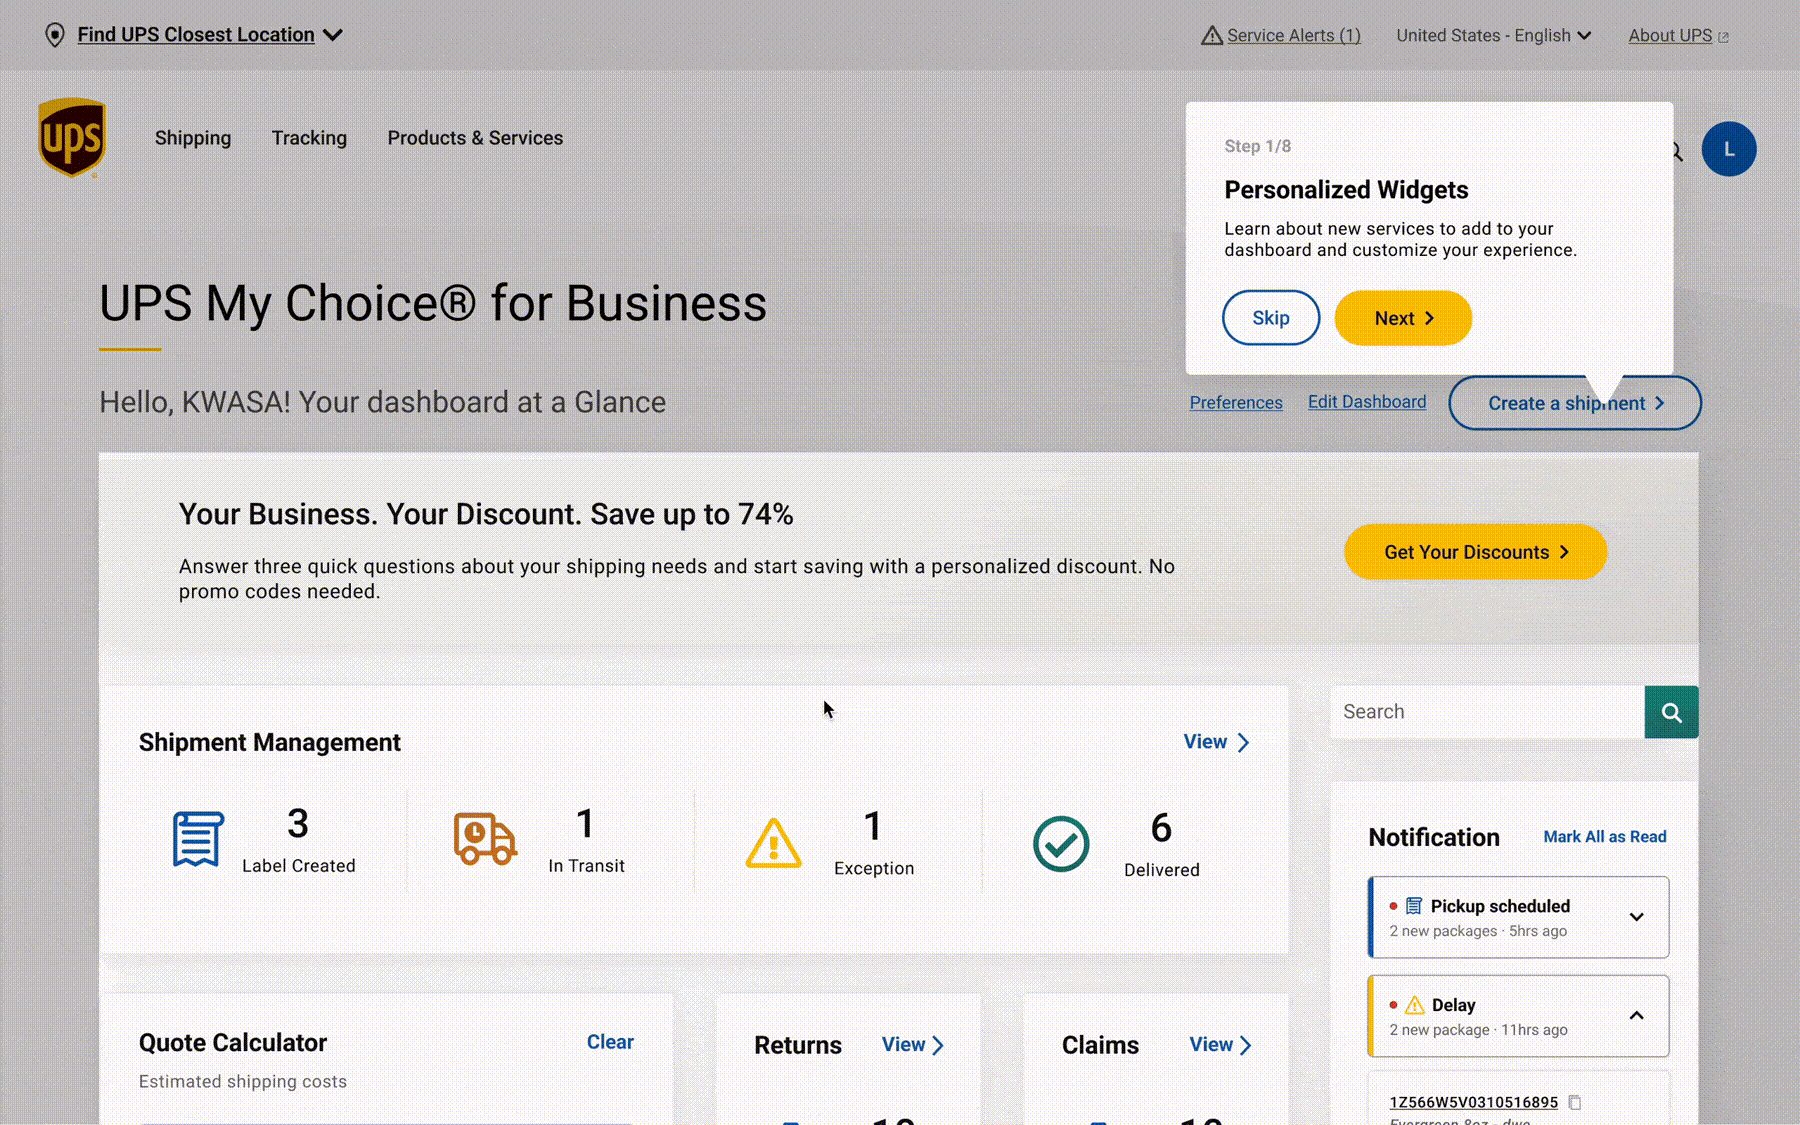Click the Quote Calculator heading
1800x1125 pixels.
pos(233,1043)
